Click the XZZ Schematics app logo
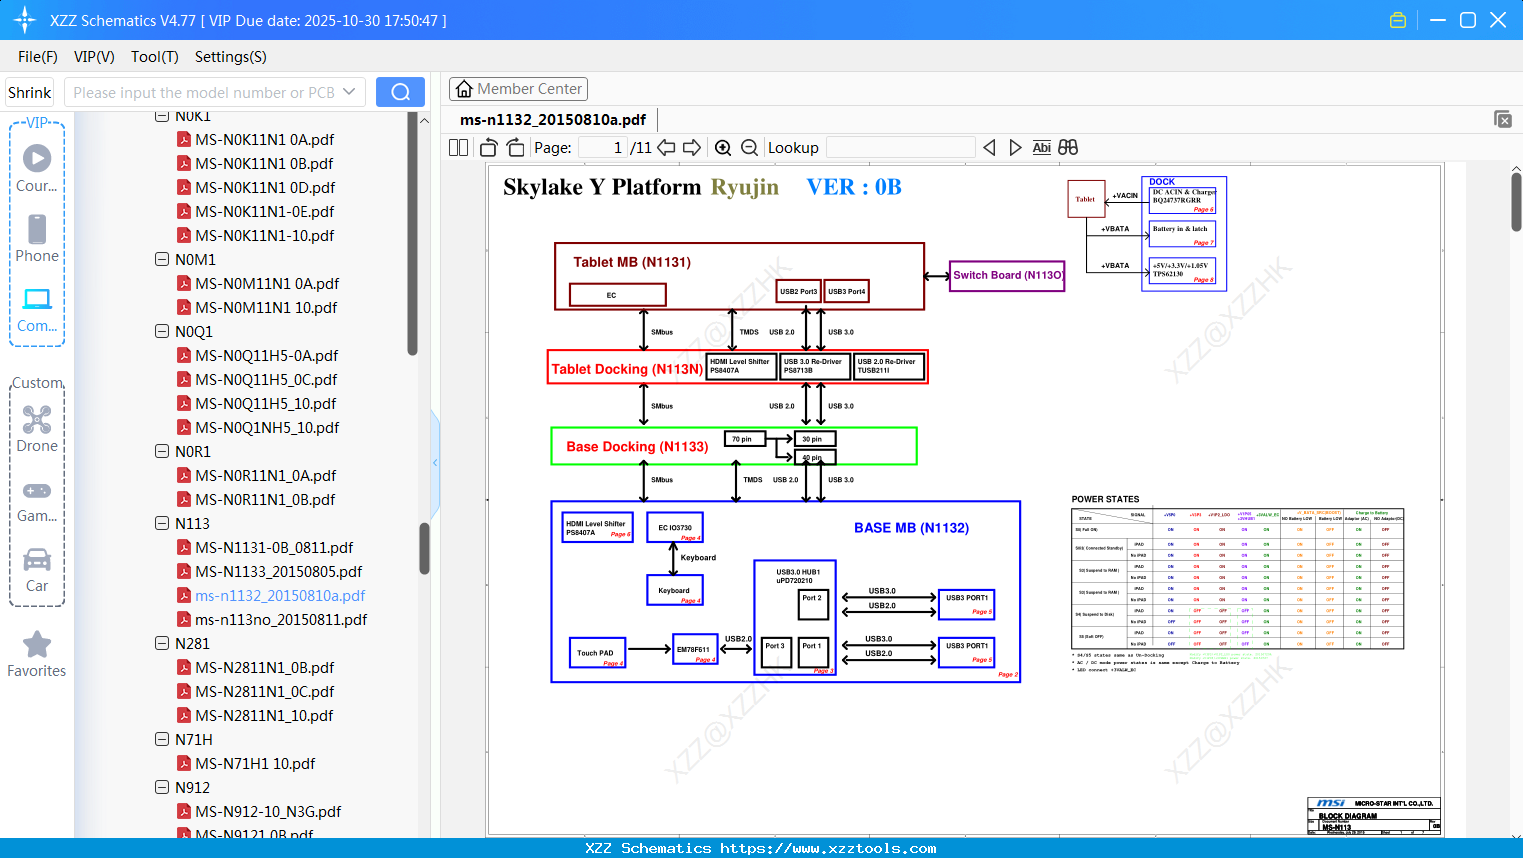Screen dimensions: 1523x858 (25, 20)
